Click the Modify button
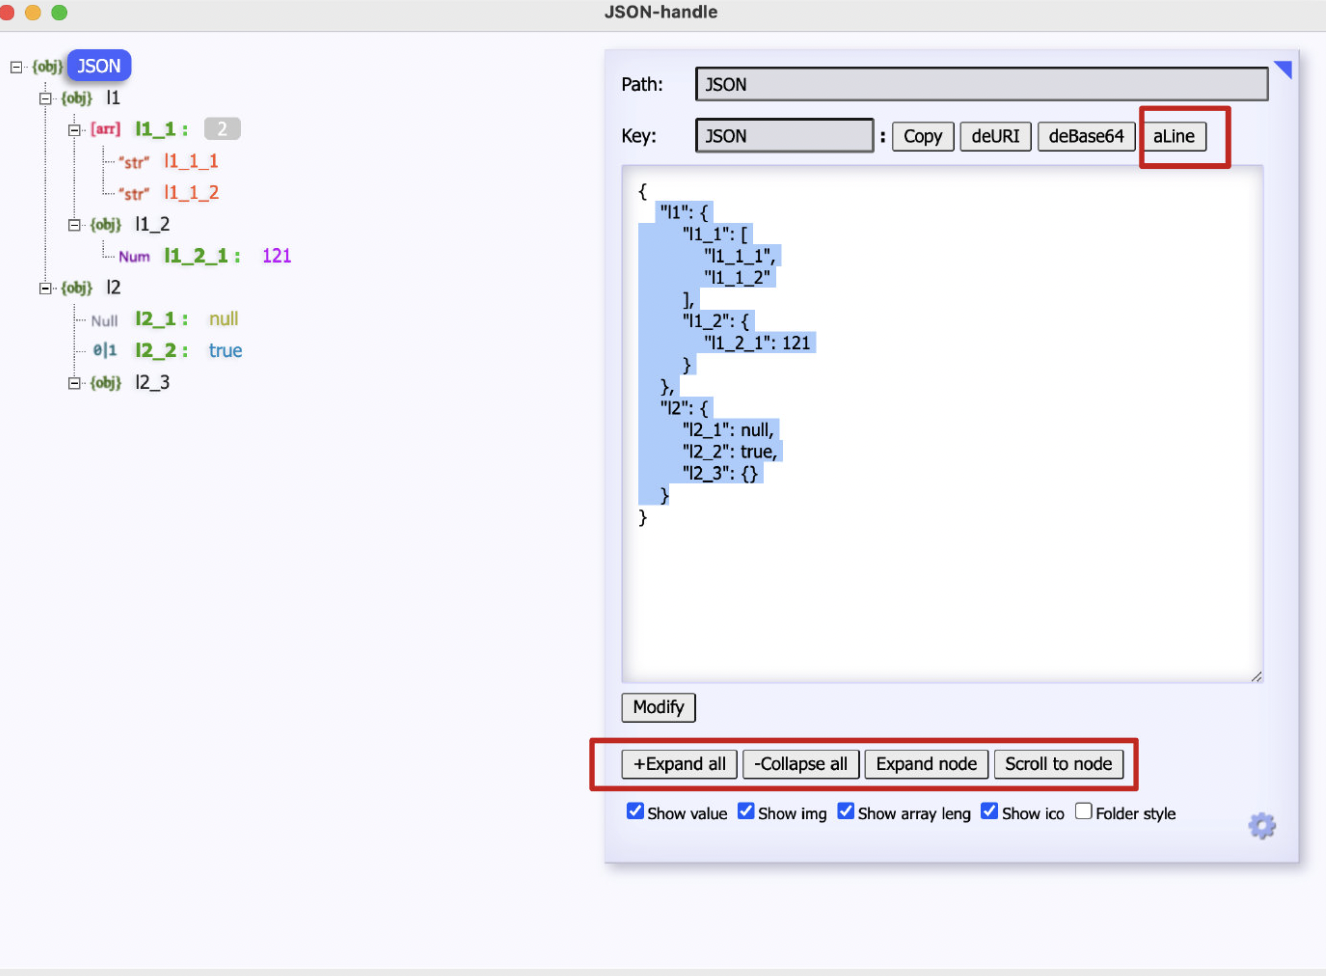Screen dimensions: 1326x976 click(x=658, y=707)
